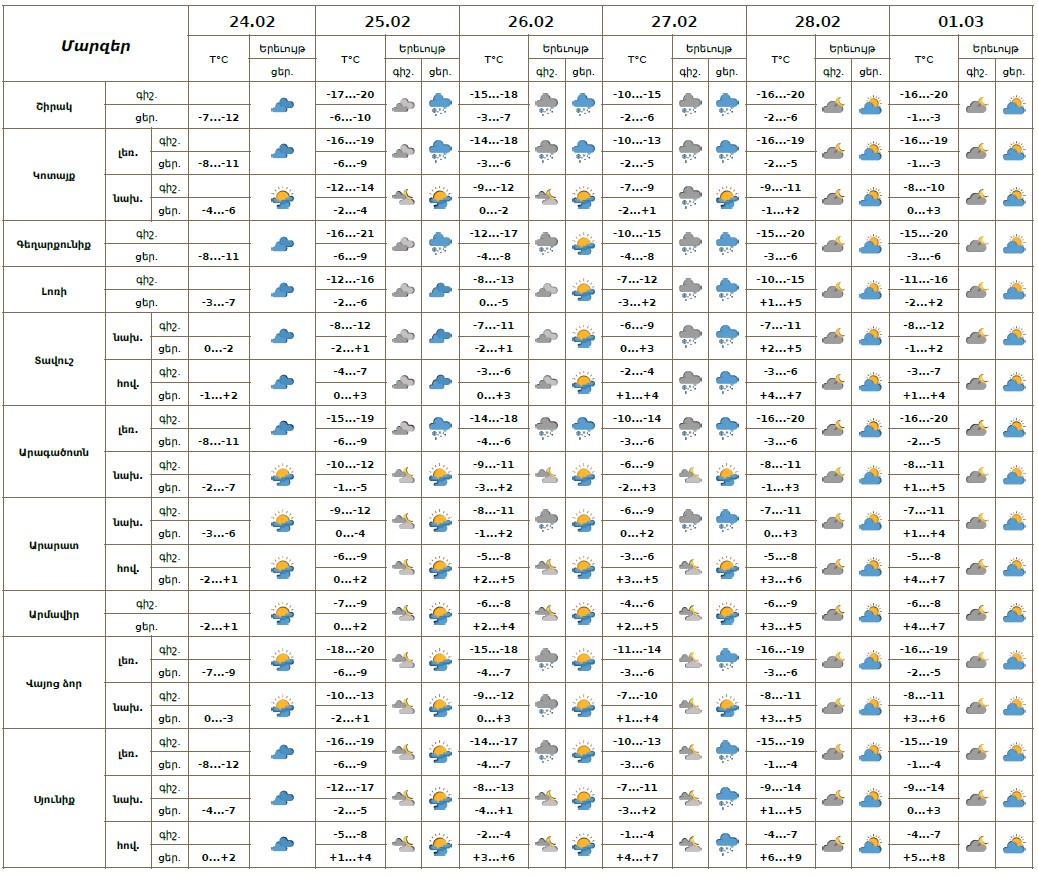Image resolution: width=1038 pixels, height=878 pixels.
Task: Select the Գեղարքունիք daytime icon for 25.02
Action: click(439, 243)
